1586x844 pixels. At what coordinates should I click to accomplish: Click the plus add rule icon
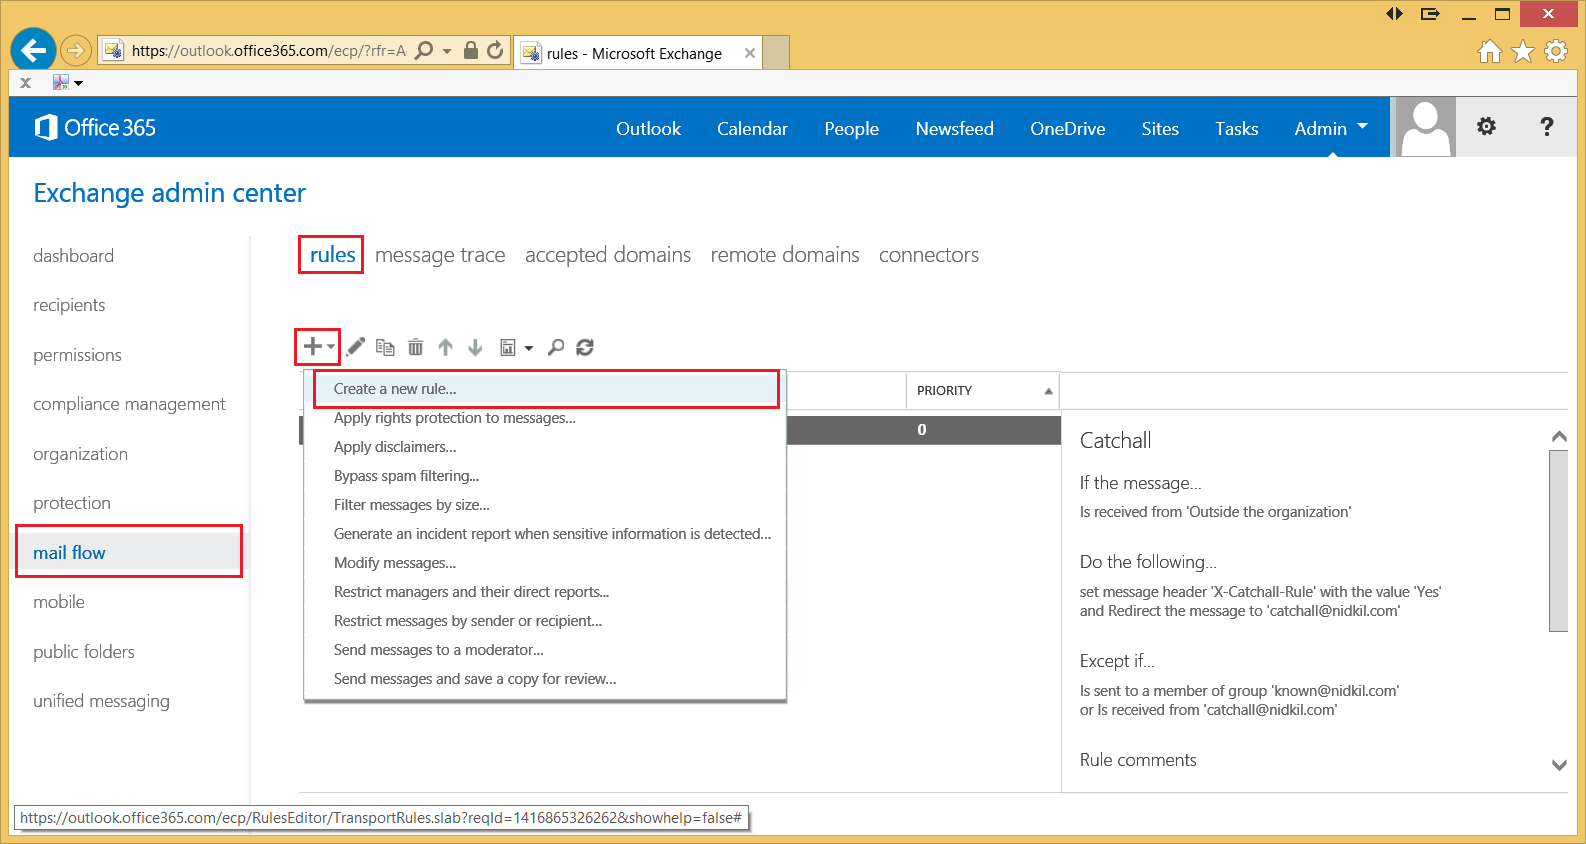click(x=313, y=347)
